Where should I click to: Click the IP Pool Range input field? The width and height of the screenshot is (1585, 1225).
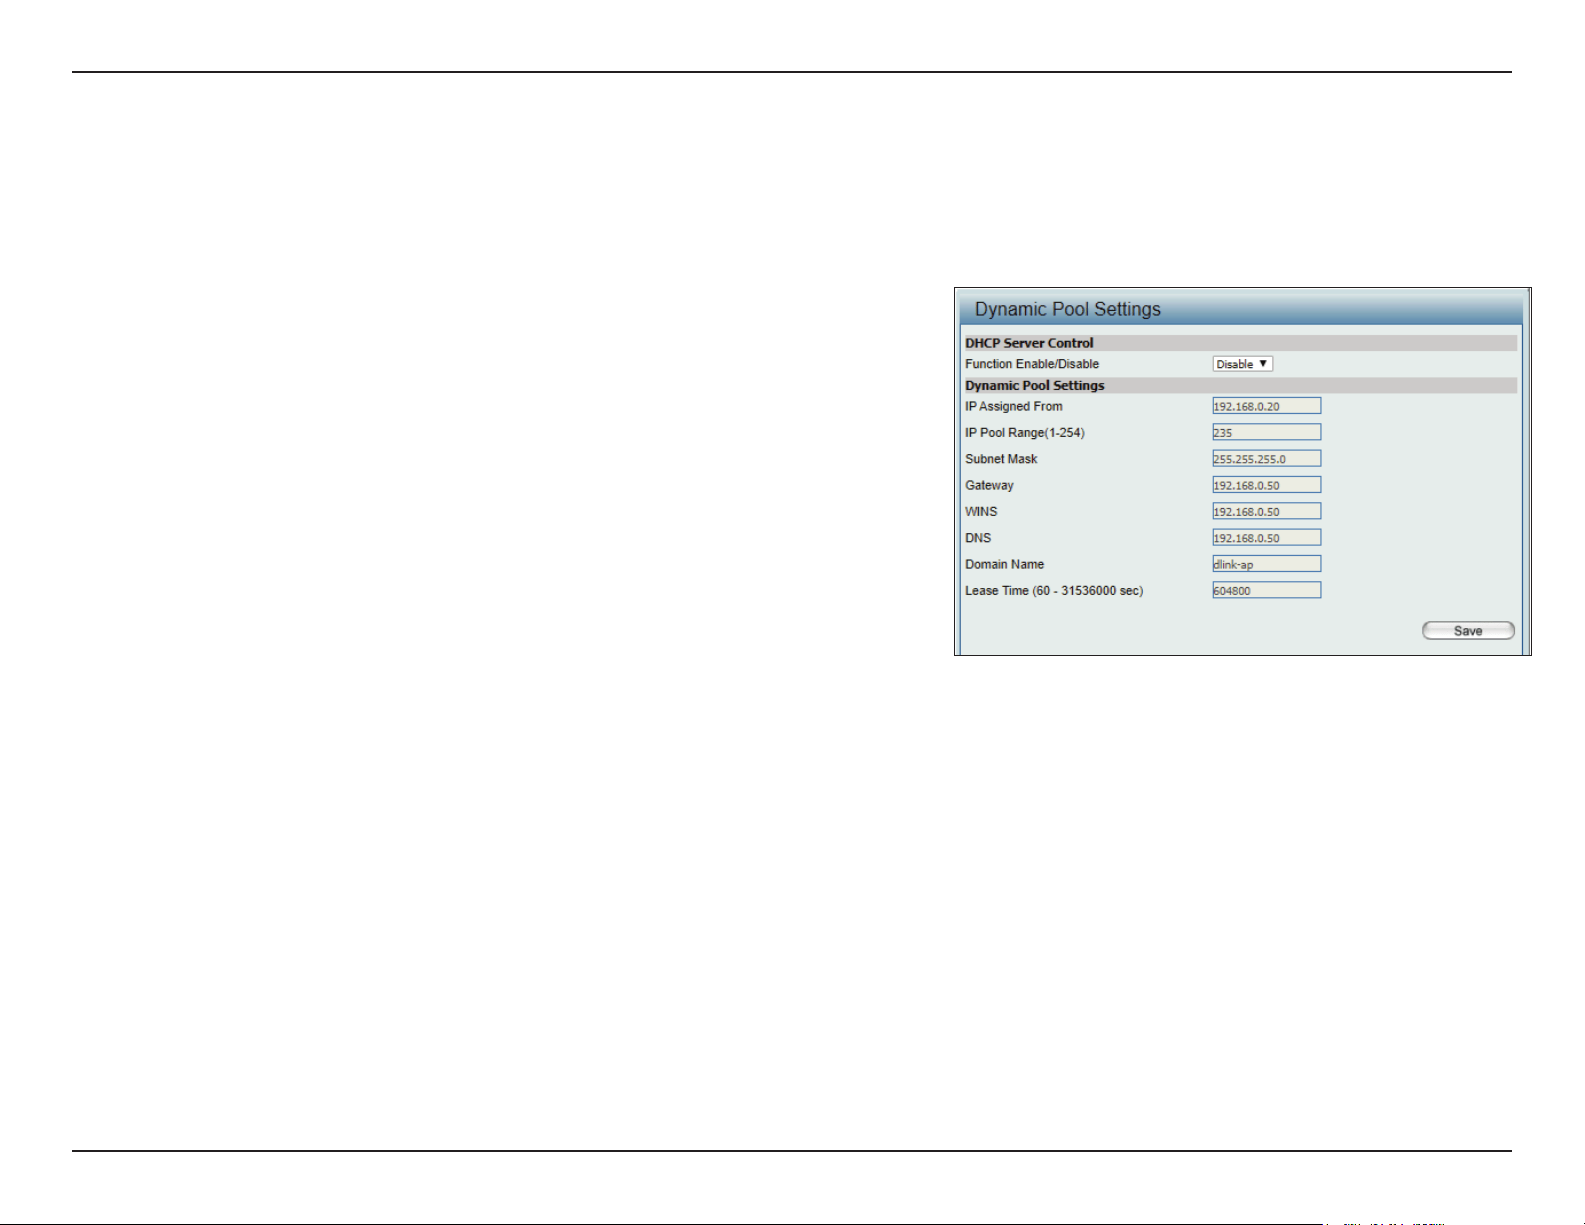pyautogui.click(x=1266, y=432)
